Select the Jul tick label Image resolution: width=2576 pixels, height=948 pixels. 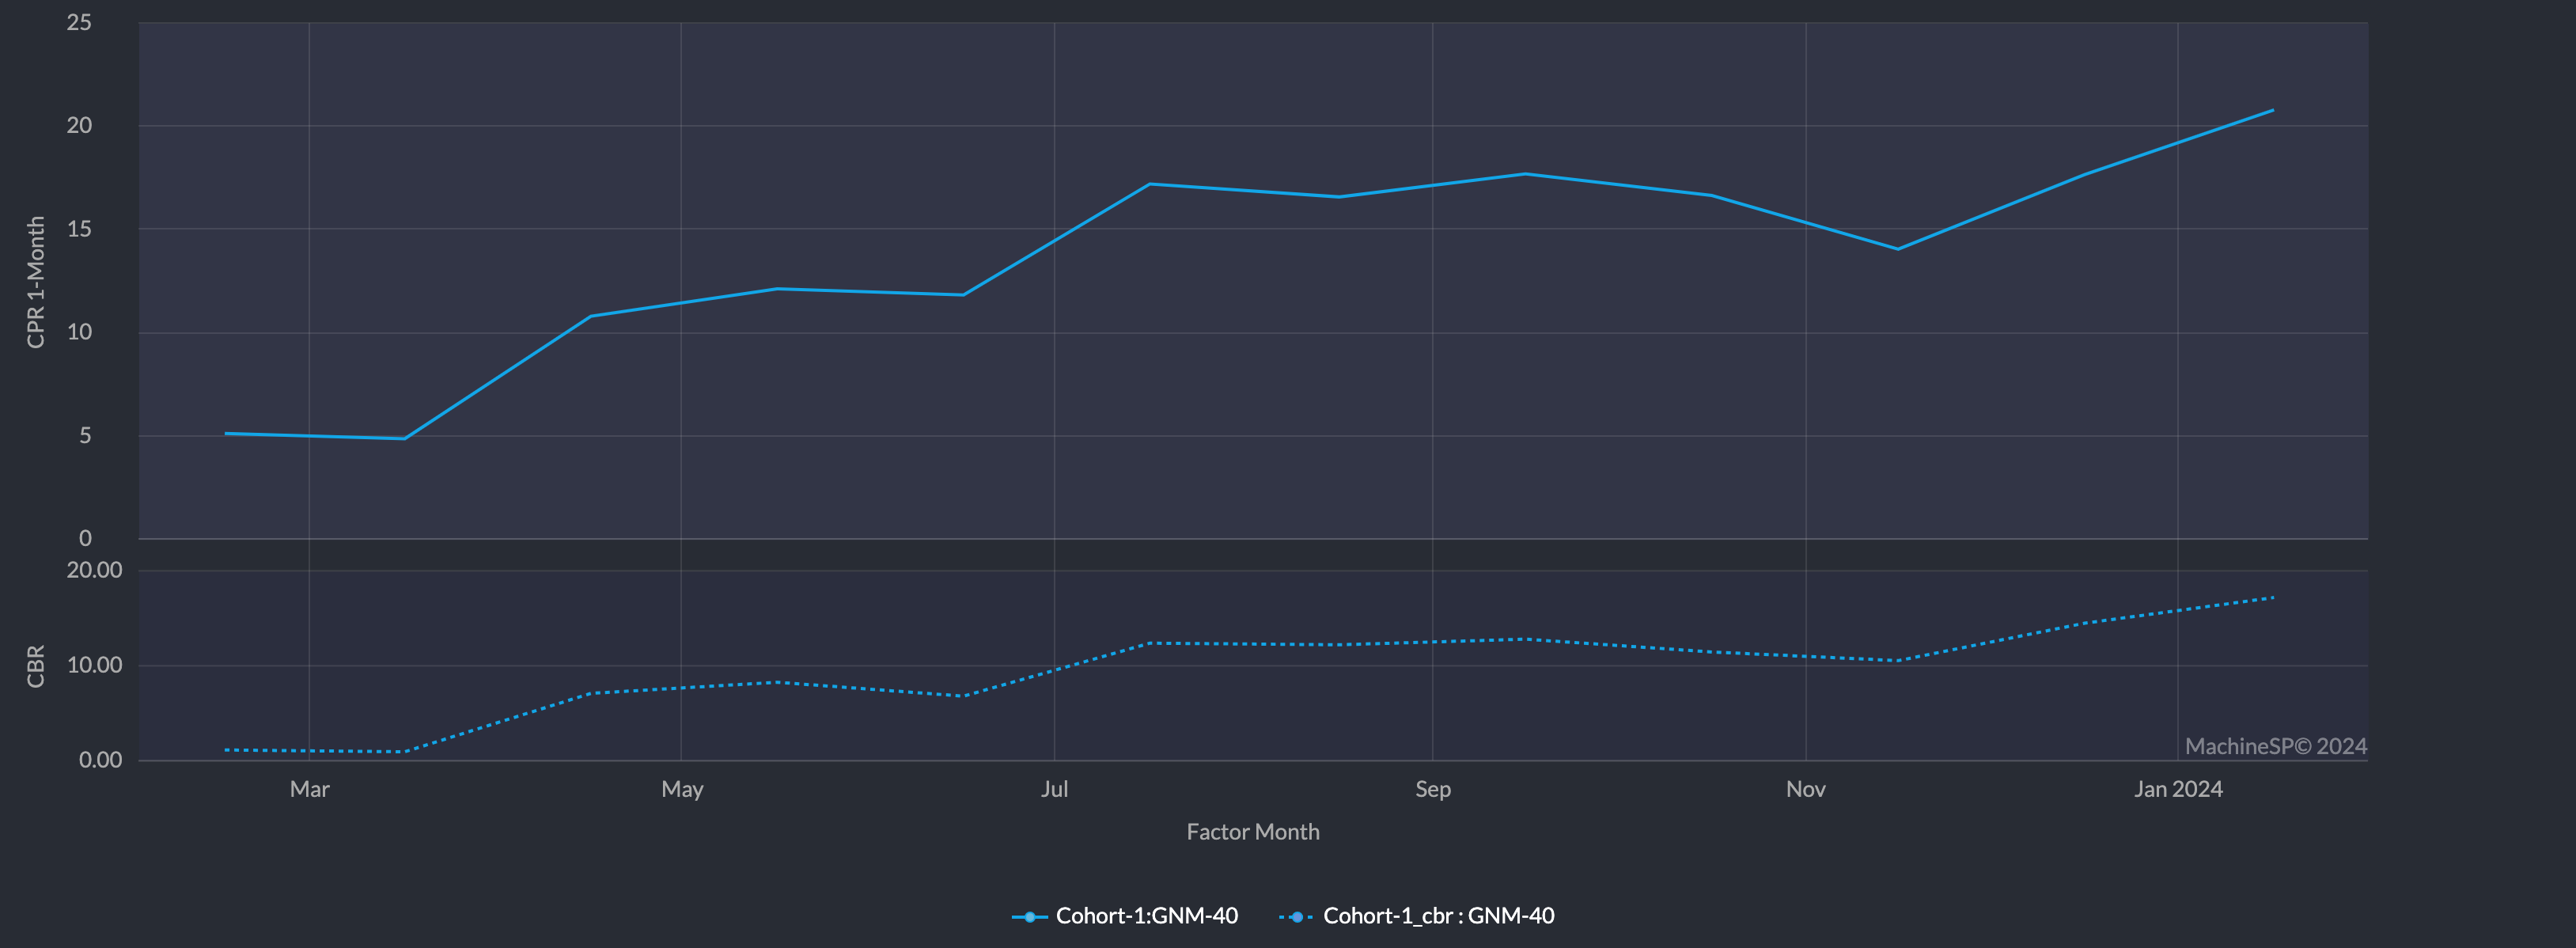(x=1054, y=789)
